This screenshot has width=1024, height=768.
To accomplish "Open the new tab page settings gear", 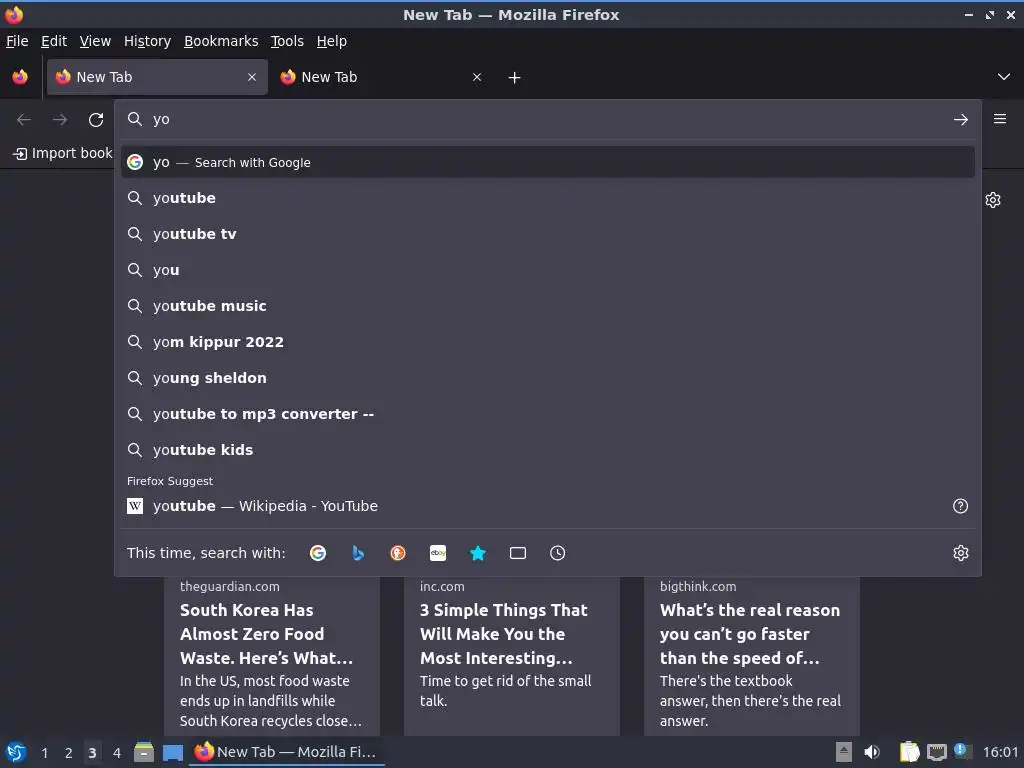I will (x=993, y=200).
